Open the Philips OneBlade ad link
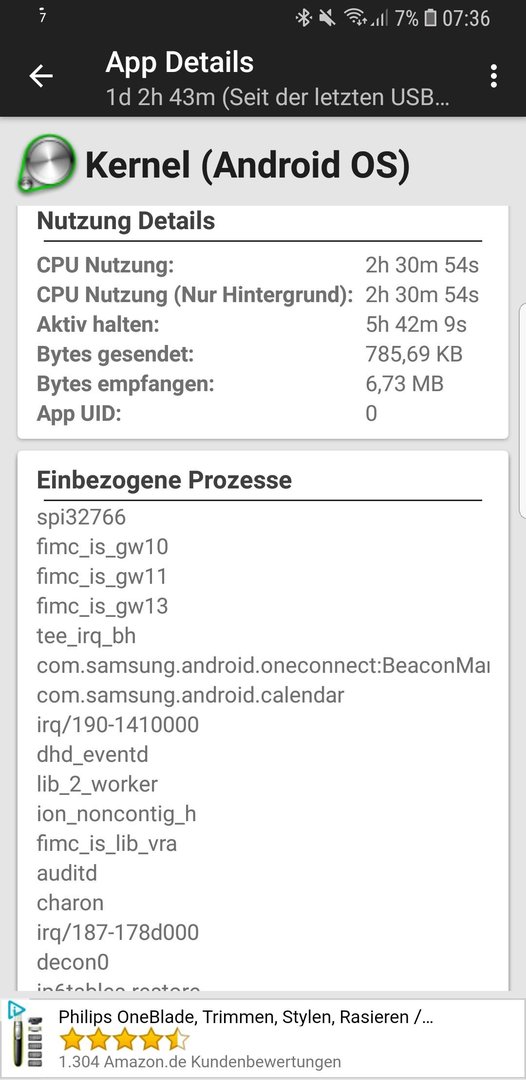This screenshot has height=1080, width=526. [246, 1017]
